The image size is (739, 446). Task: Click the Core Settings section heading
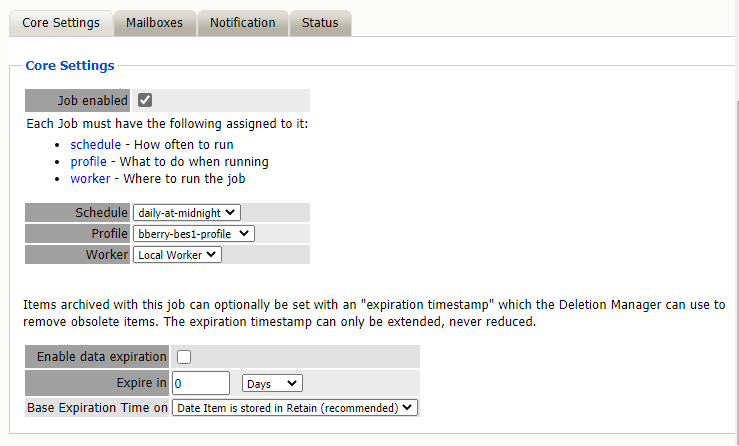coord(70,66)
